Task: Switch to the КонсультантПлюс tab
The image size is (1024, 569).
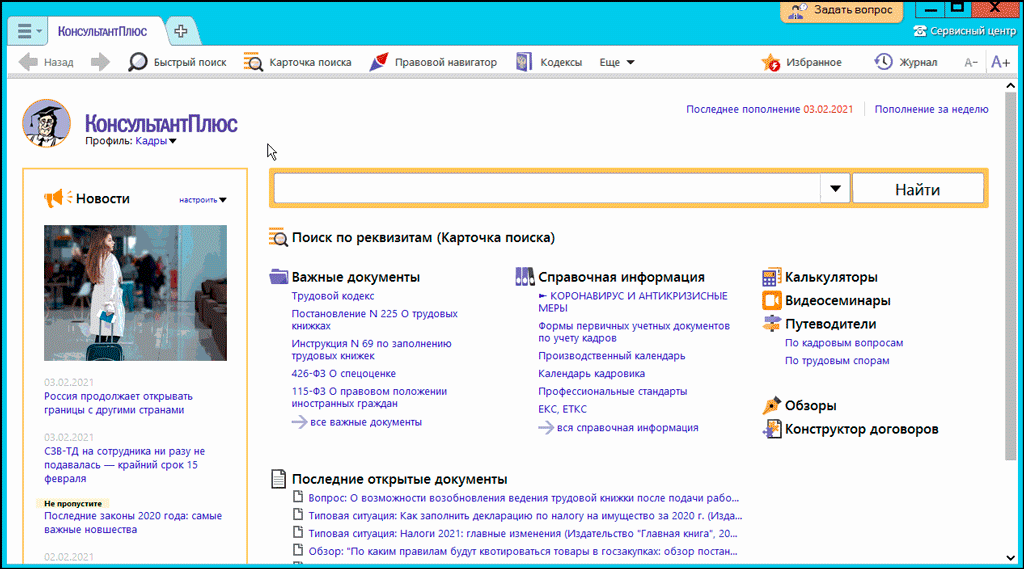Action: [103, 31]
